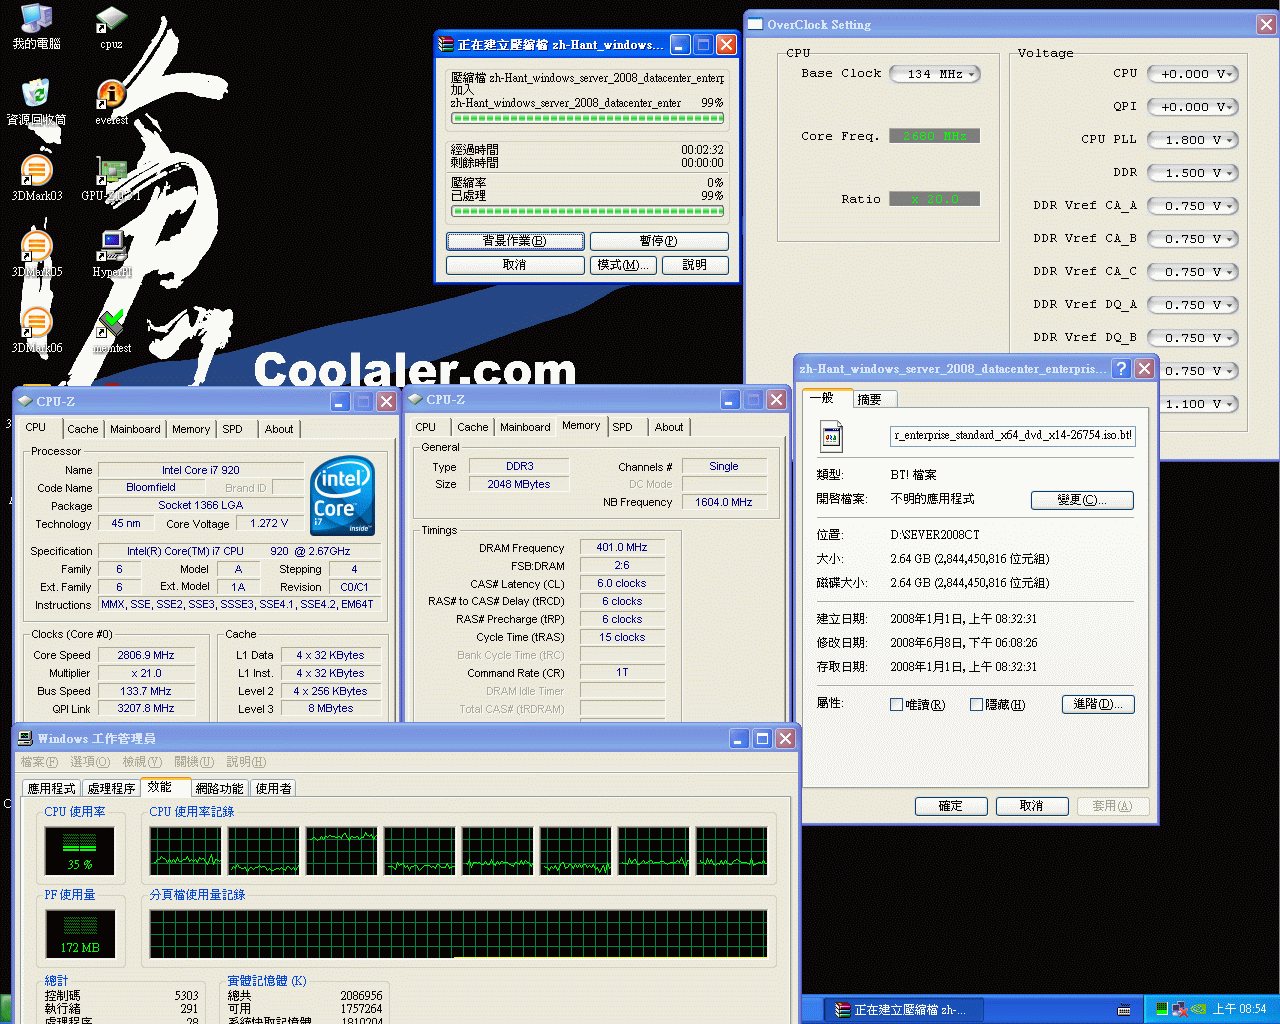Switch to SPD tab in right CPU-Z window
The width and height of the screenshot is (1280, 1024).
click(622, 427)
